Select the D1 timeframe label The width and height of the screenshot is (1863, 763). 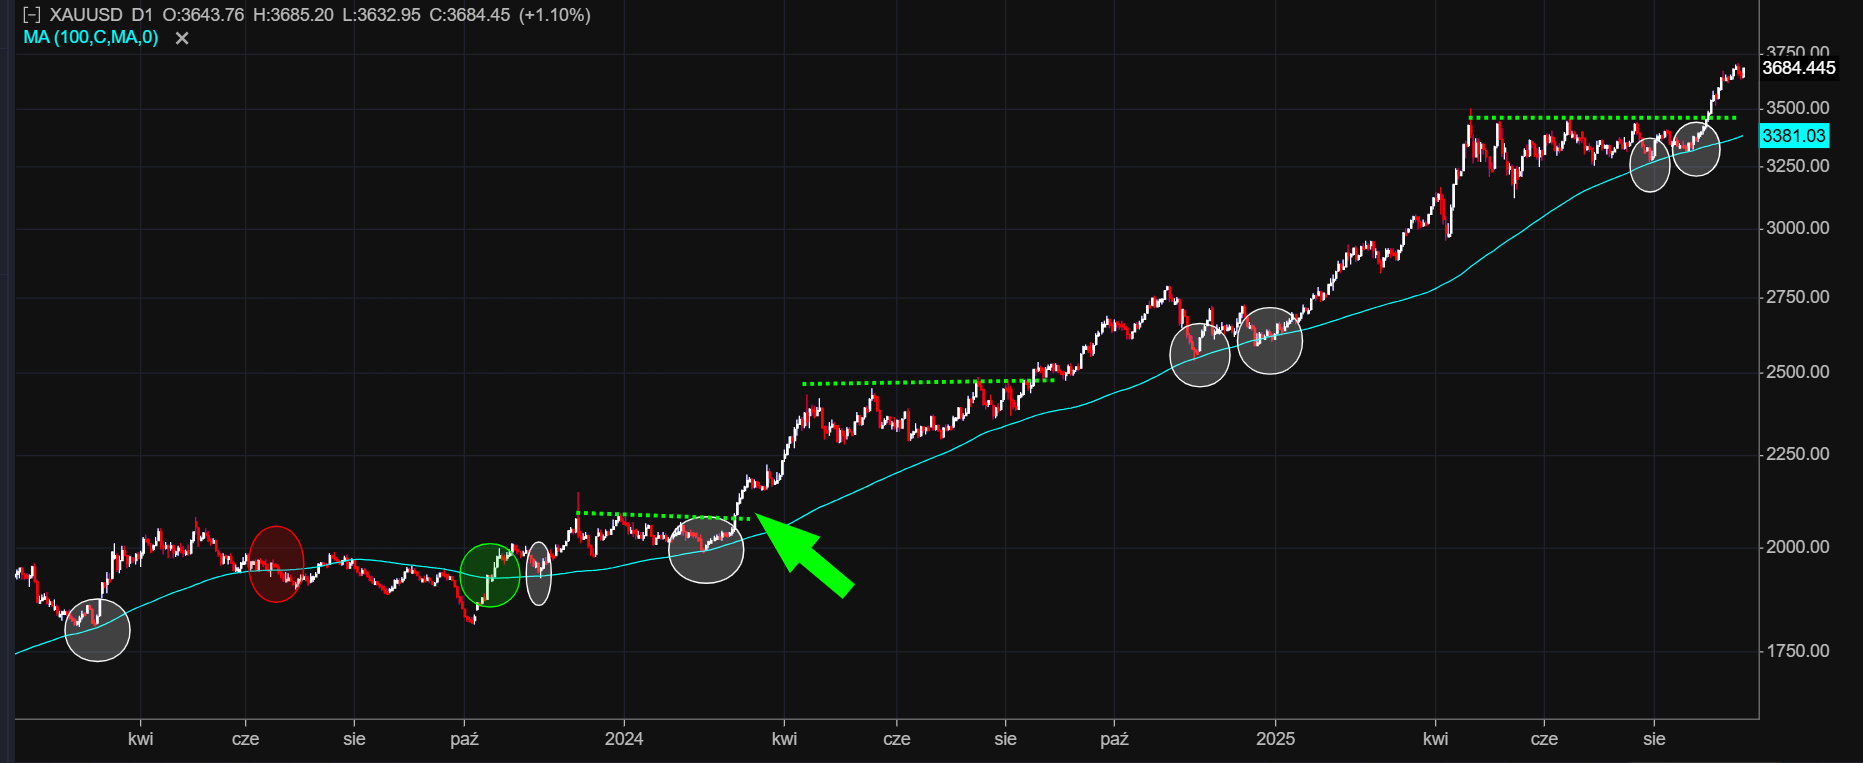[142, 15]
